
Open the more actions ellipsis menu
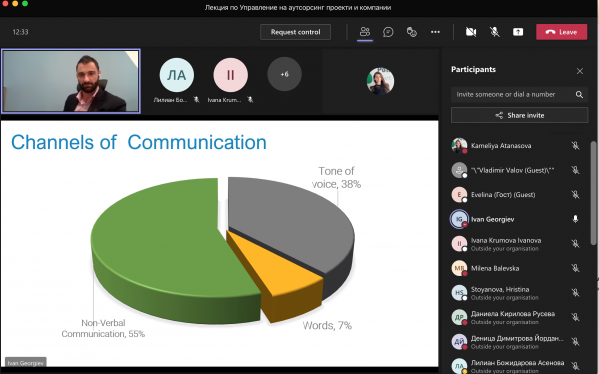tap(435, 32)
